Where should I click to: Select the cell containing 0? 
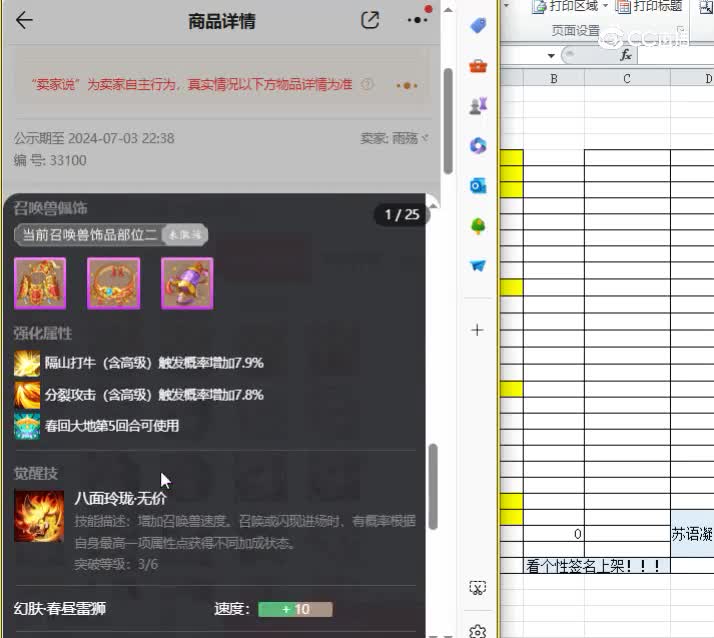pyautogui.click(x=554, y=534)
